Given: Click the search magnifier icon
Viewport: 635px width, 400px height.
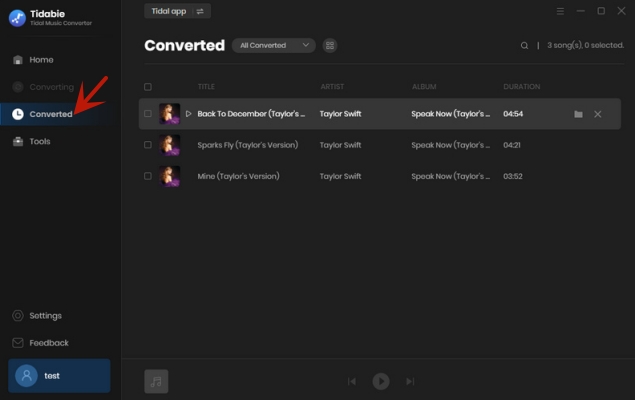Looking at the screenshot, I should [x=524, y=45].
